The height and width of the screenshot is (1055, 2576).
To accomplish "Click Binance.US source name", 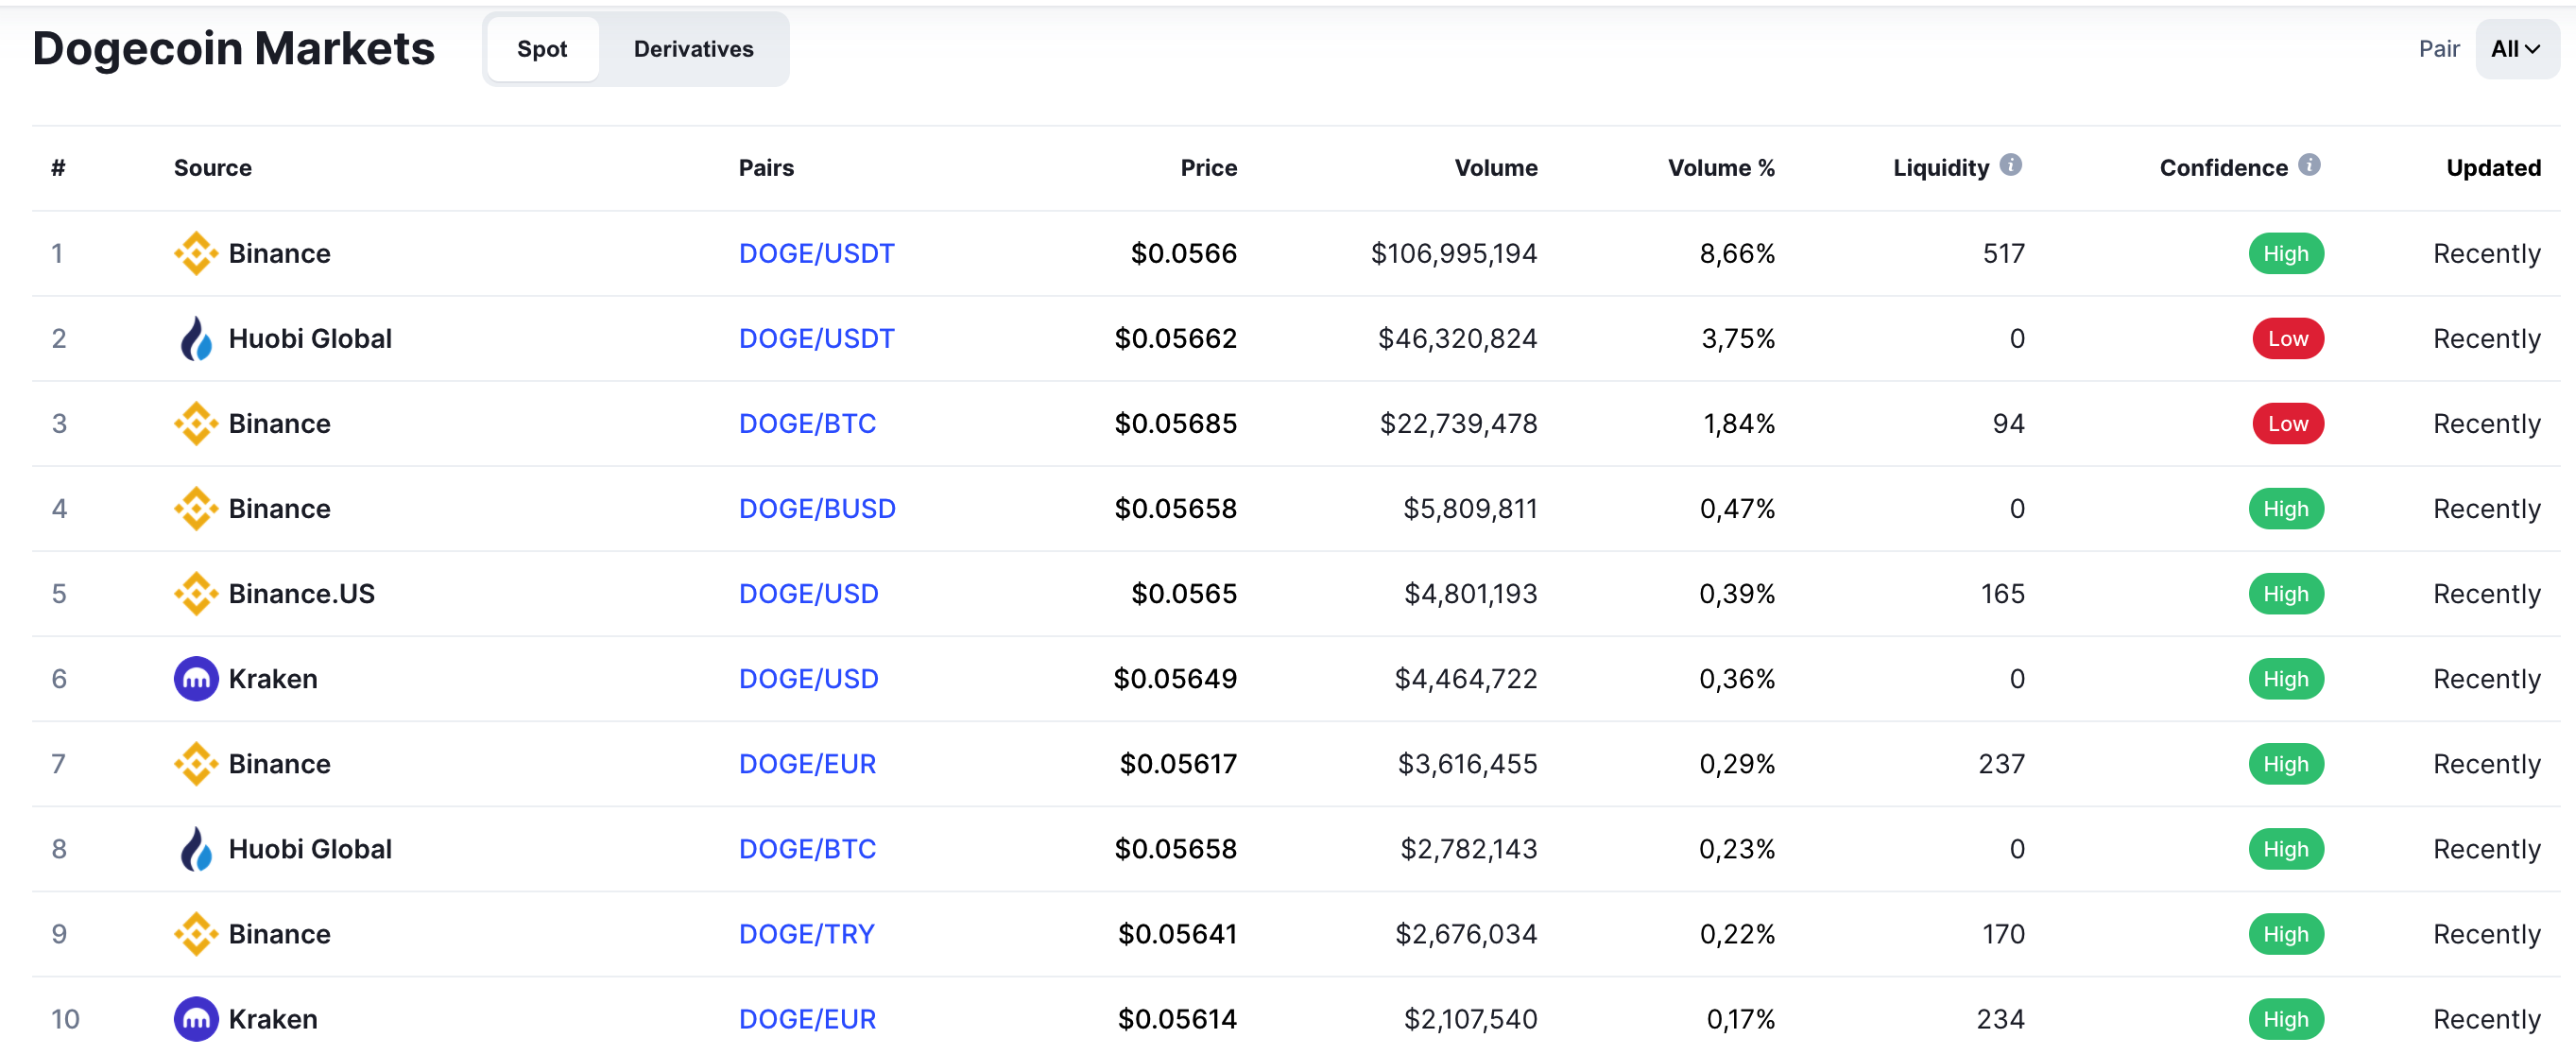I will pos(301,593).
